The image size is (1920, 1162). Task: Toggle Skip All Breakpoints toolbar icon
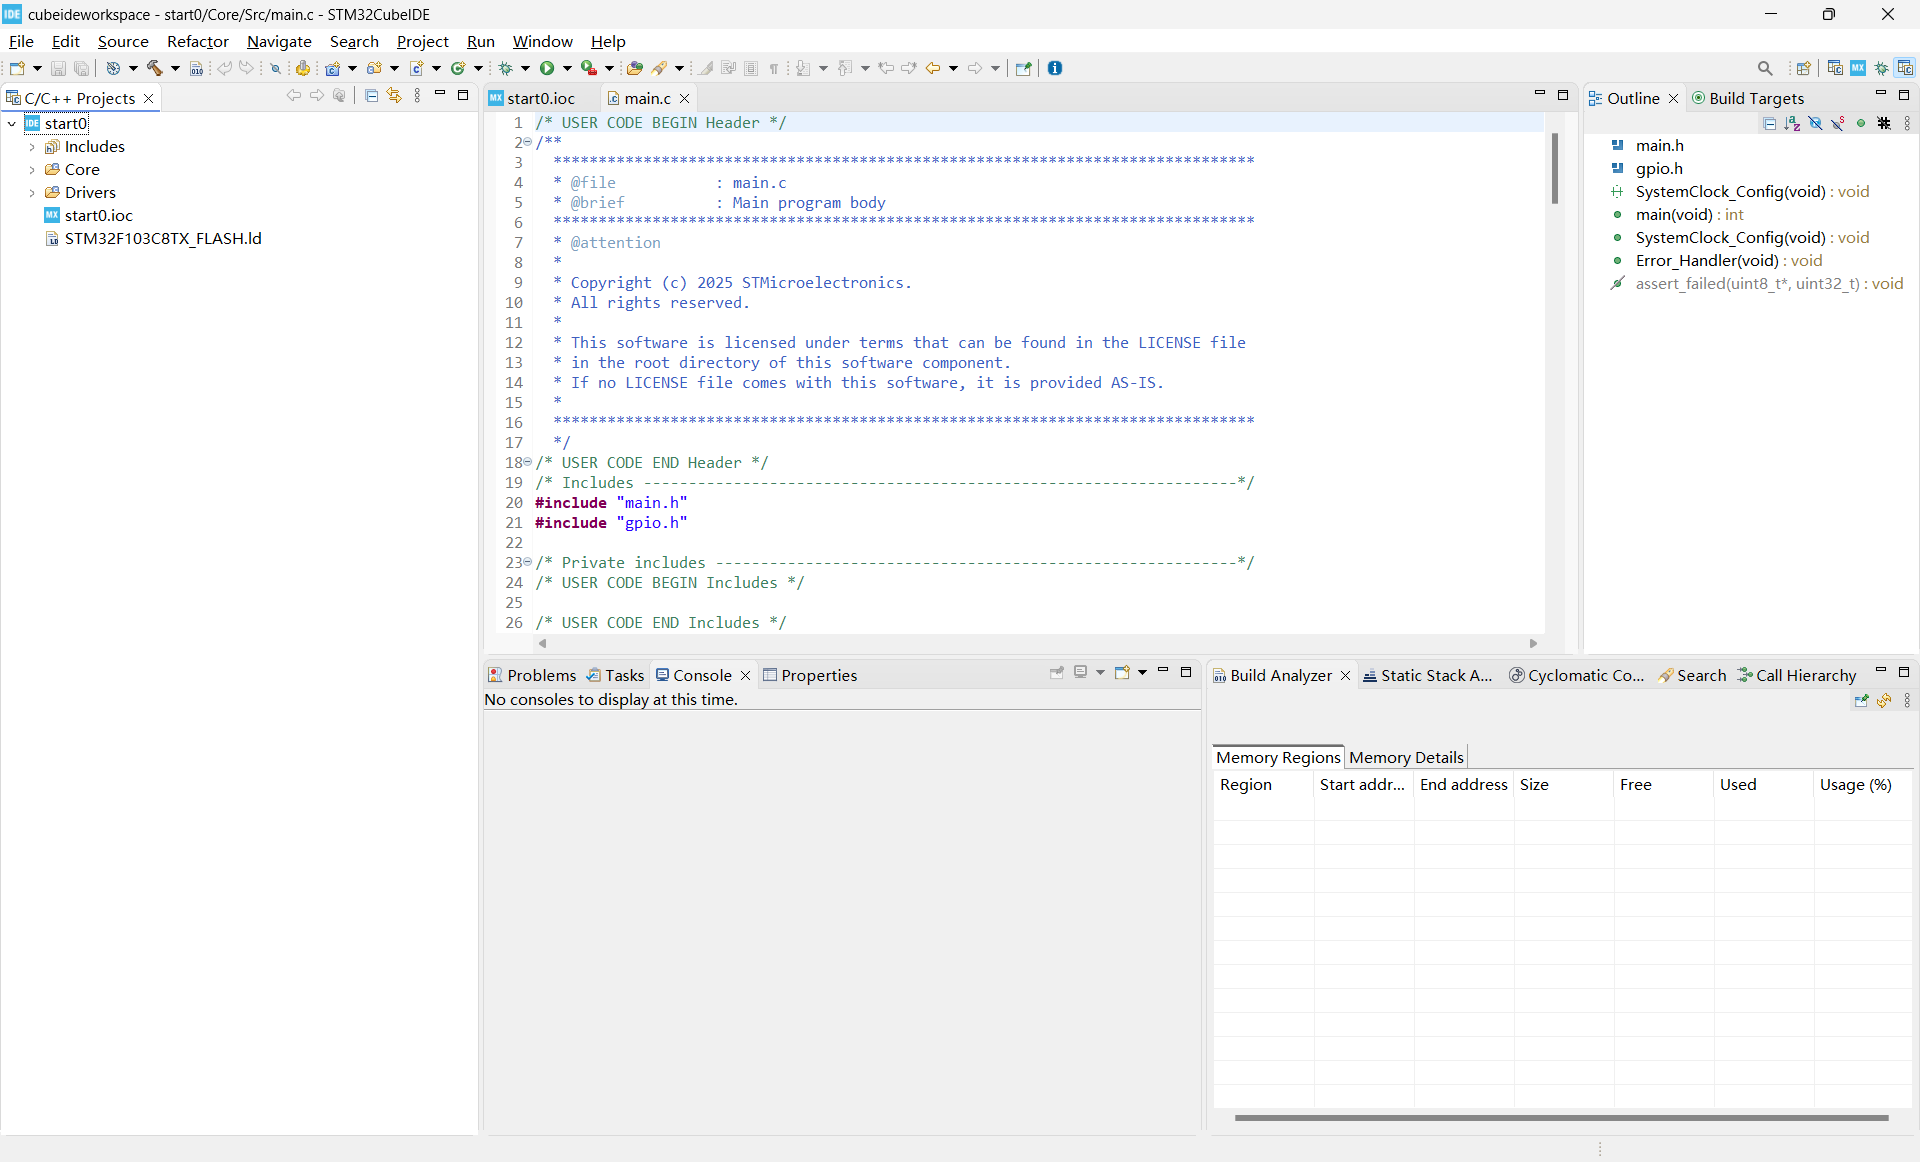pos(275,68)
